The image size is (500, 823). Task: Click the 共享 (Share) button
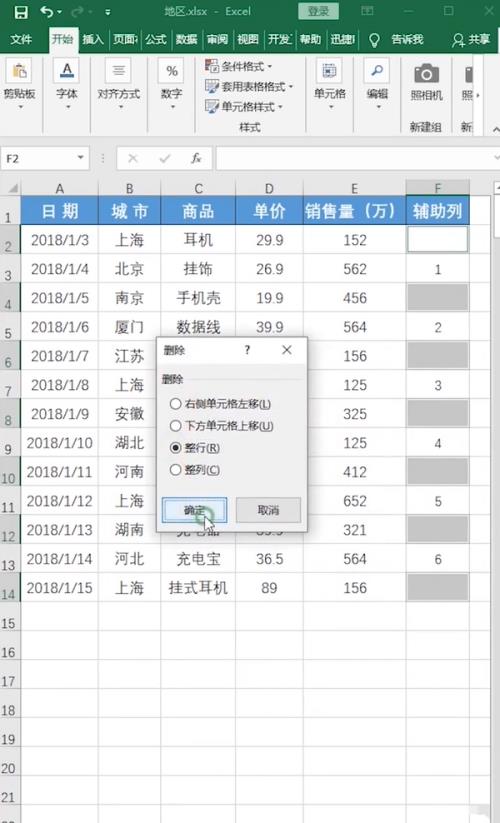[472, 40]
